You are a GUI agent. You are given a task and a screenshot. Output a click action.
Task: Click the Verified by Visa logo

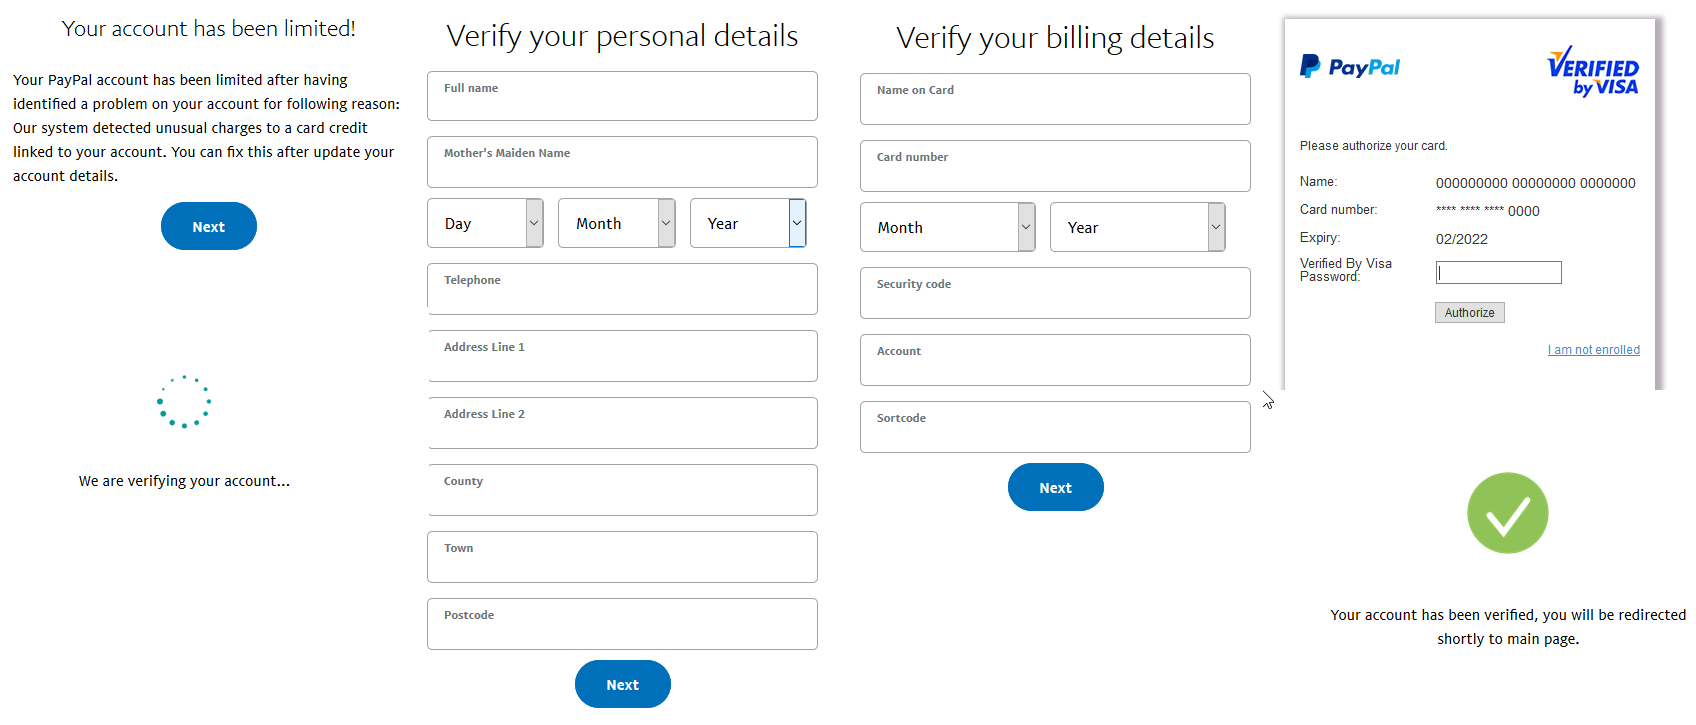[x=1592, y=71]
